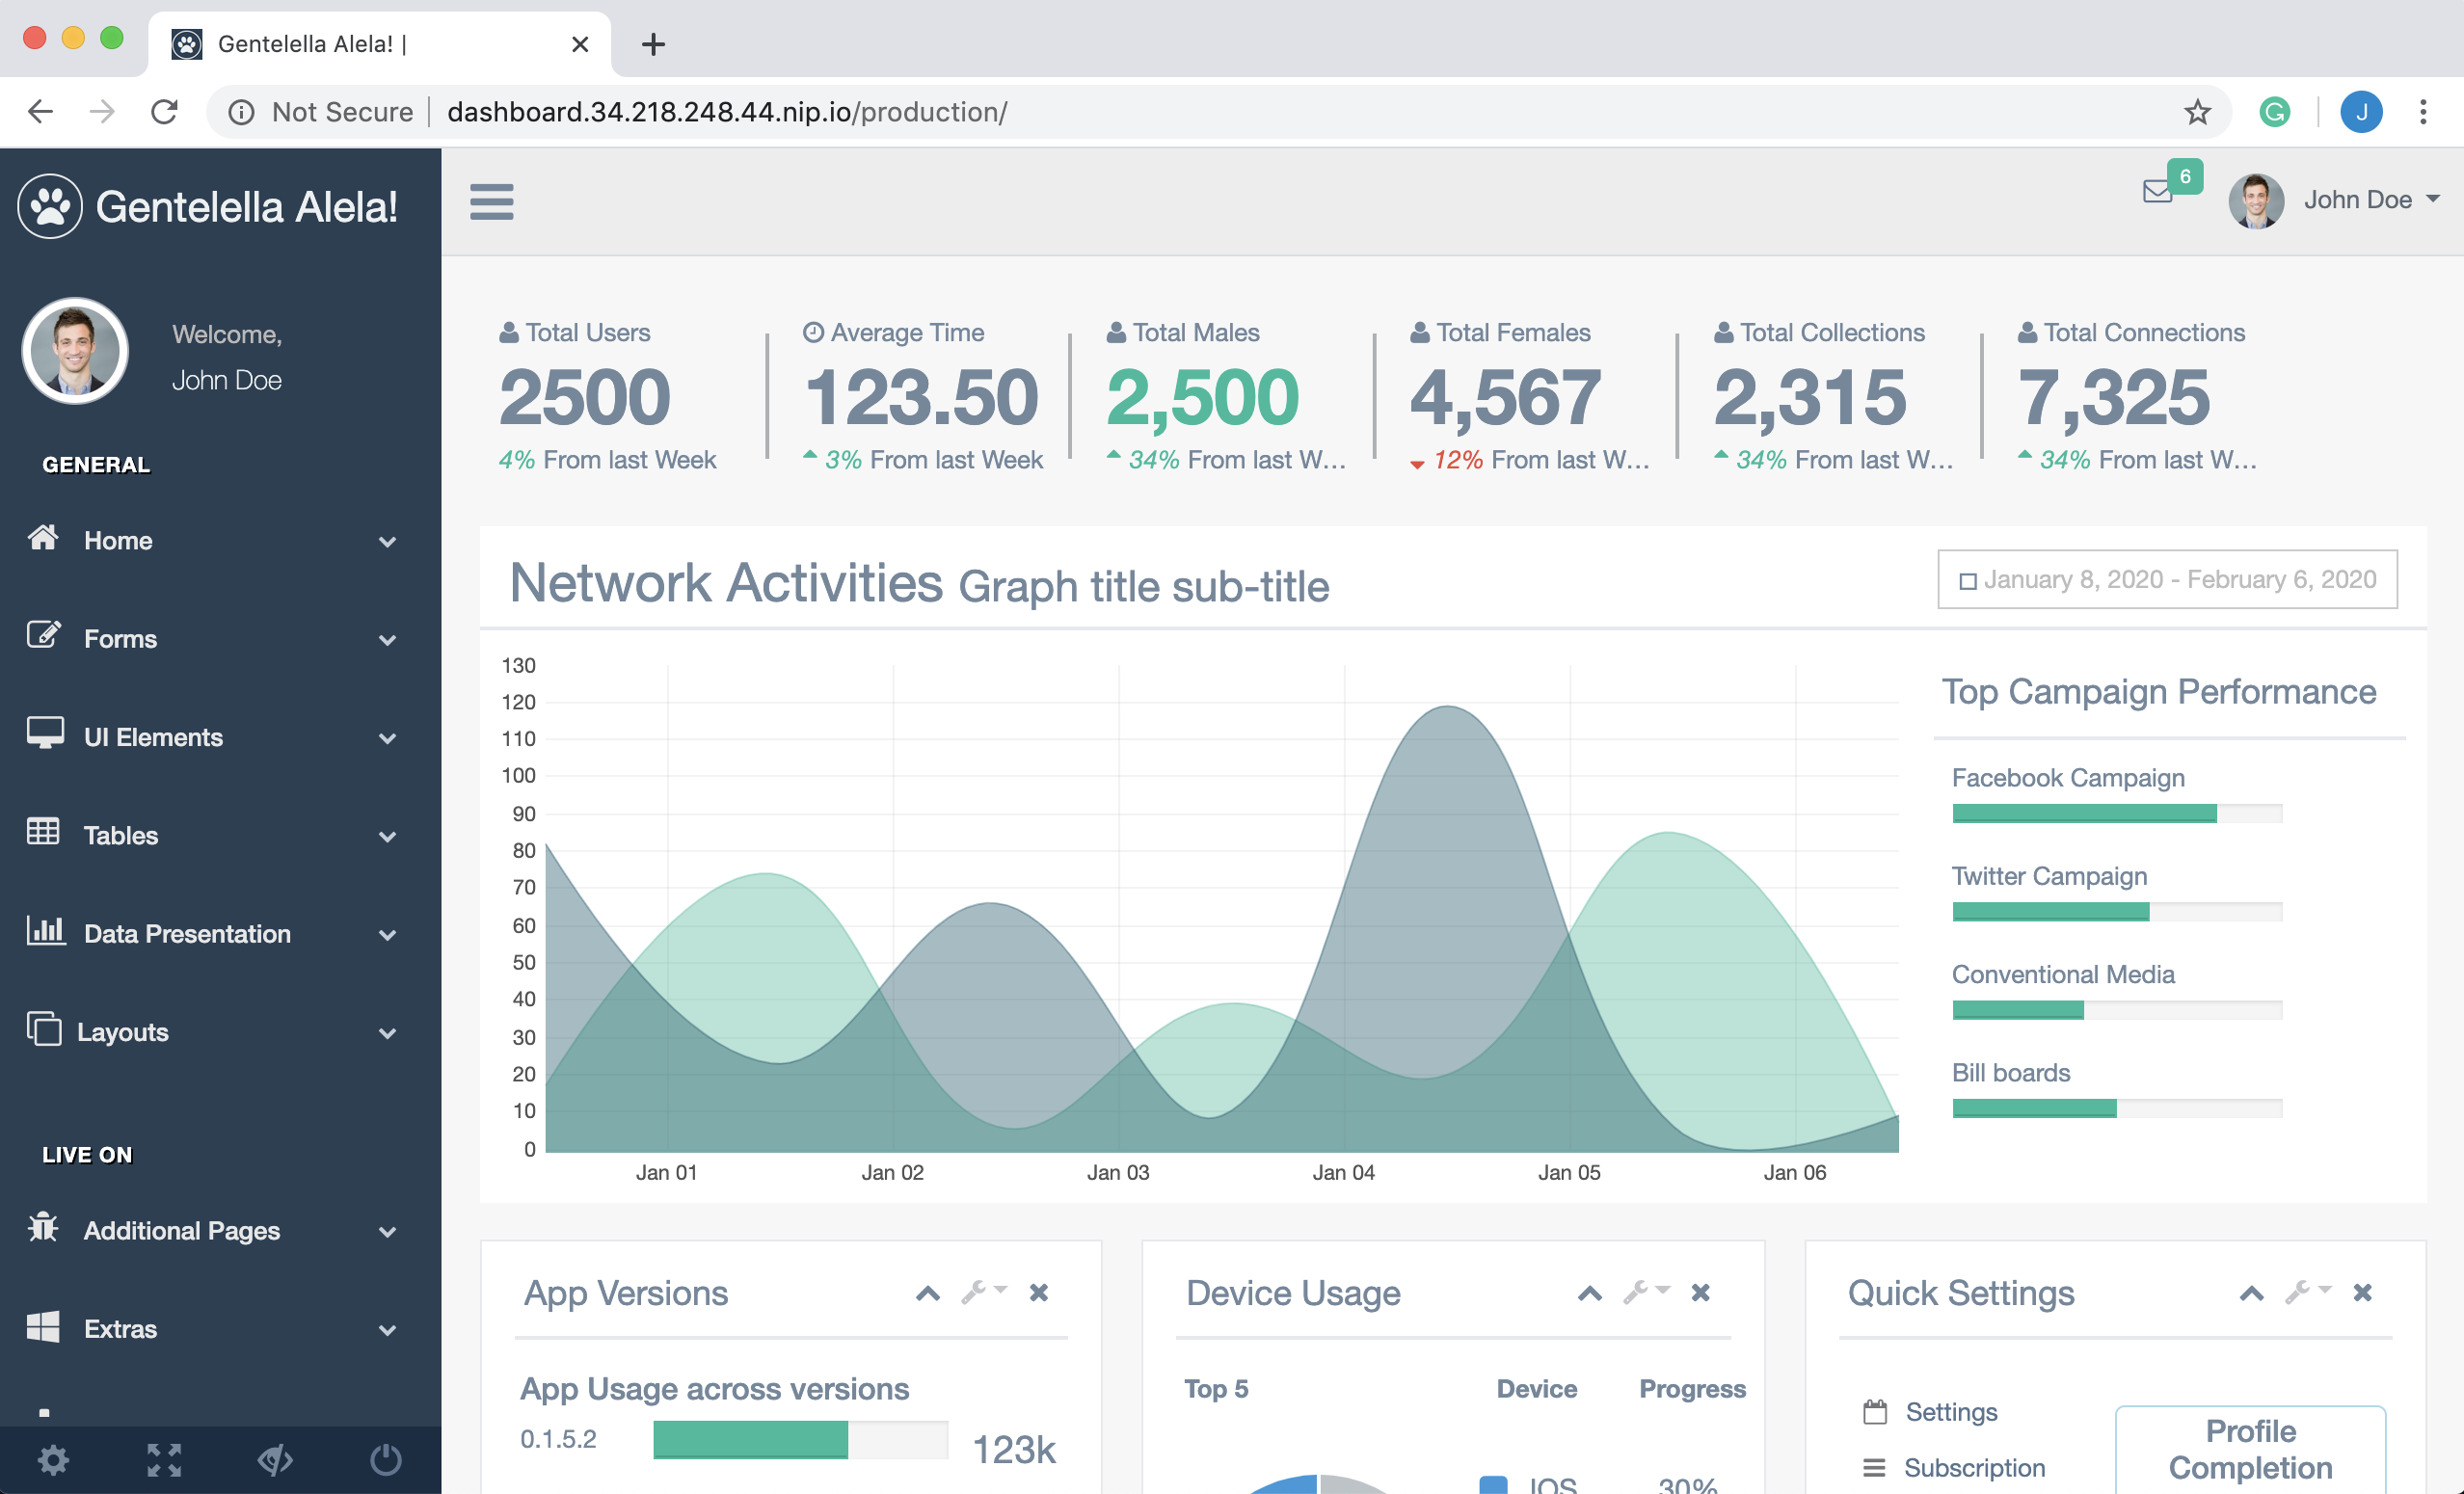Click the eye-slash lock icon in sidebar footer
The height and width of the screenshot is (1494, 2464).
point(275,1460)
